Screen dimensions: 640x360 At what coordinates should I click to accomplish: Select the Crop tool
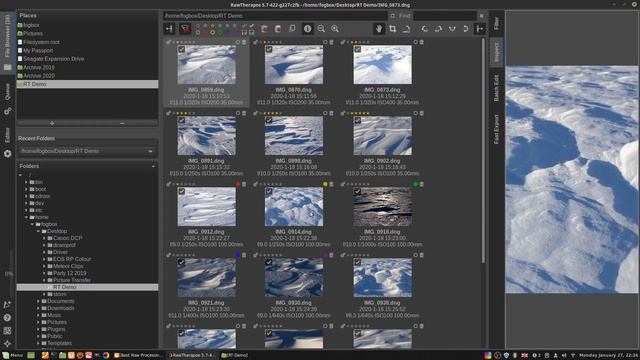pyautogui.click(x=393, y=29)
